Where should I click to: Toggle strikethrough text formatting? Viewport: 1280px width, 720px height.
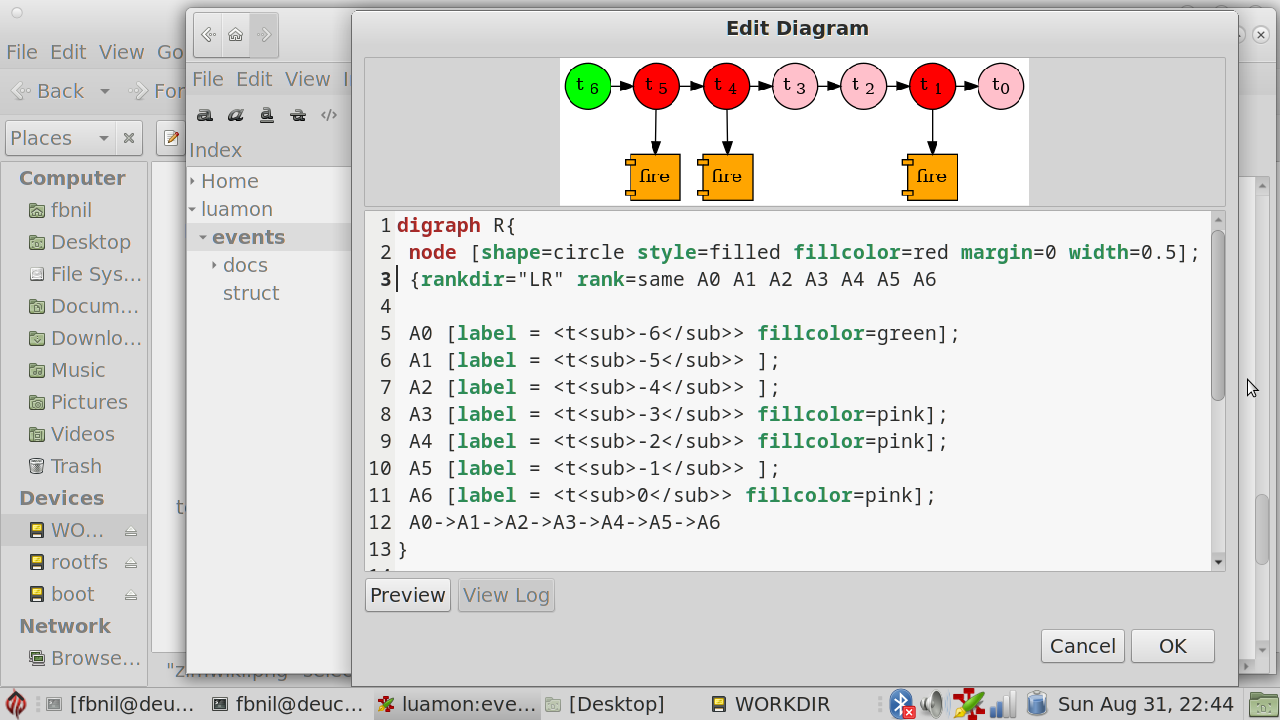298,115
